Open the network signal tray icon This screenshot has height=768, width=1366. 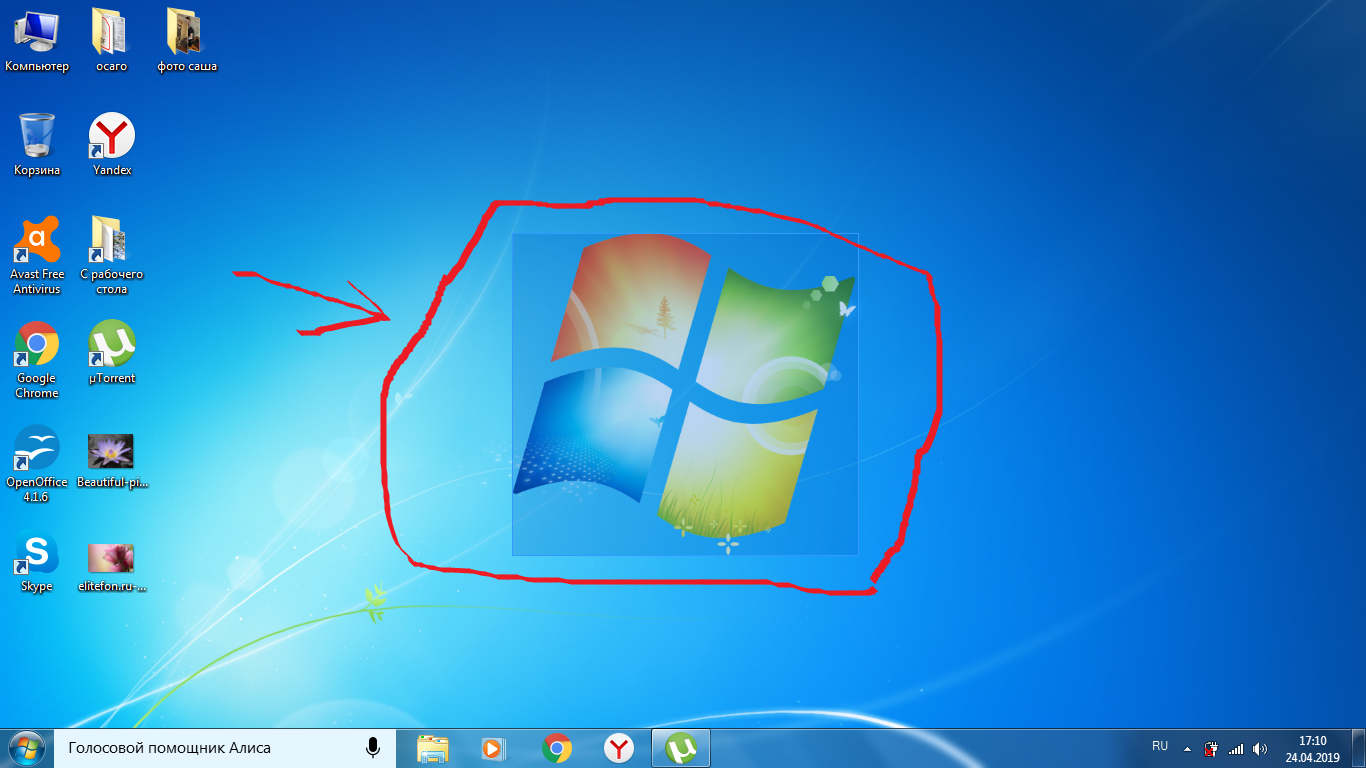(1236, 748)
